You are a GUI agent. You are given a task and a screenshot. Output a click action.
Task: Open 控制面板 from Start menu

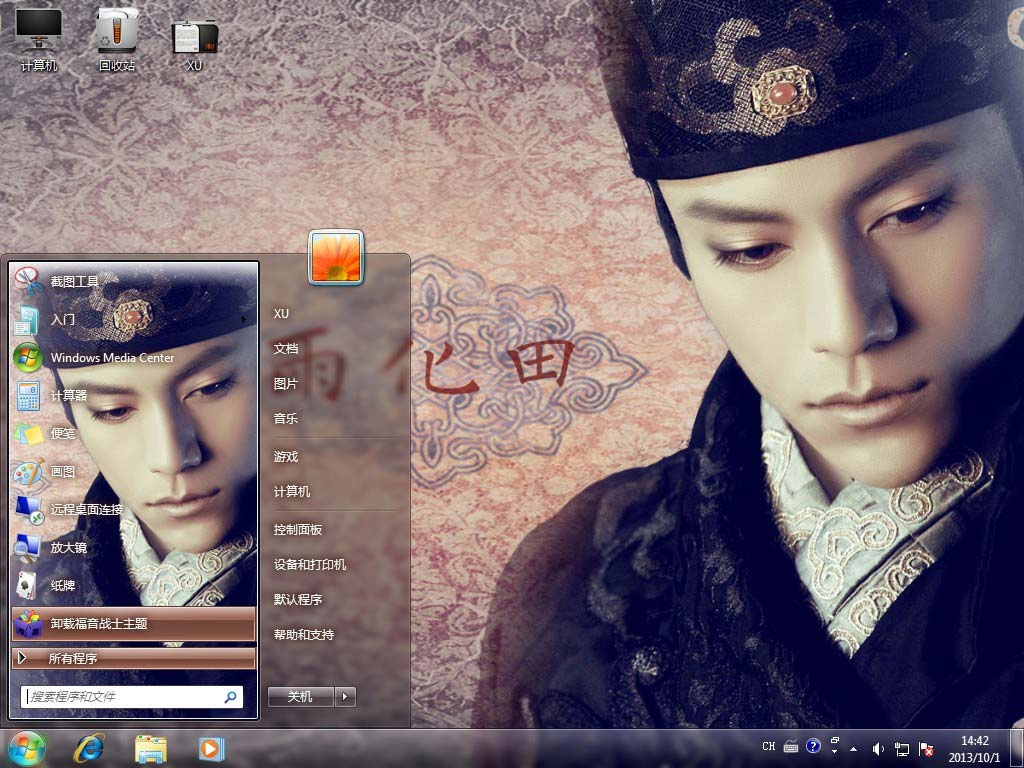click(298, 530)
